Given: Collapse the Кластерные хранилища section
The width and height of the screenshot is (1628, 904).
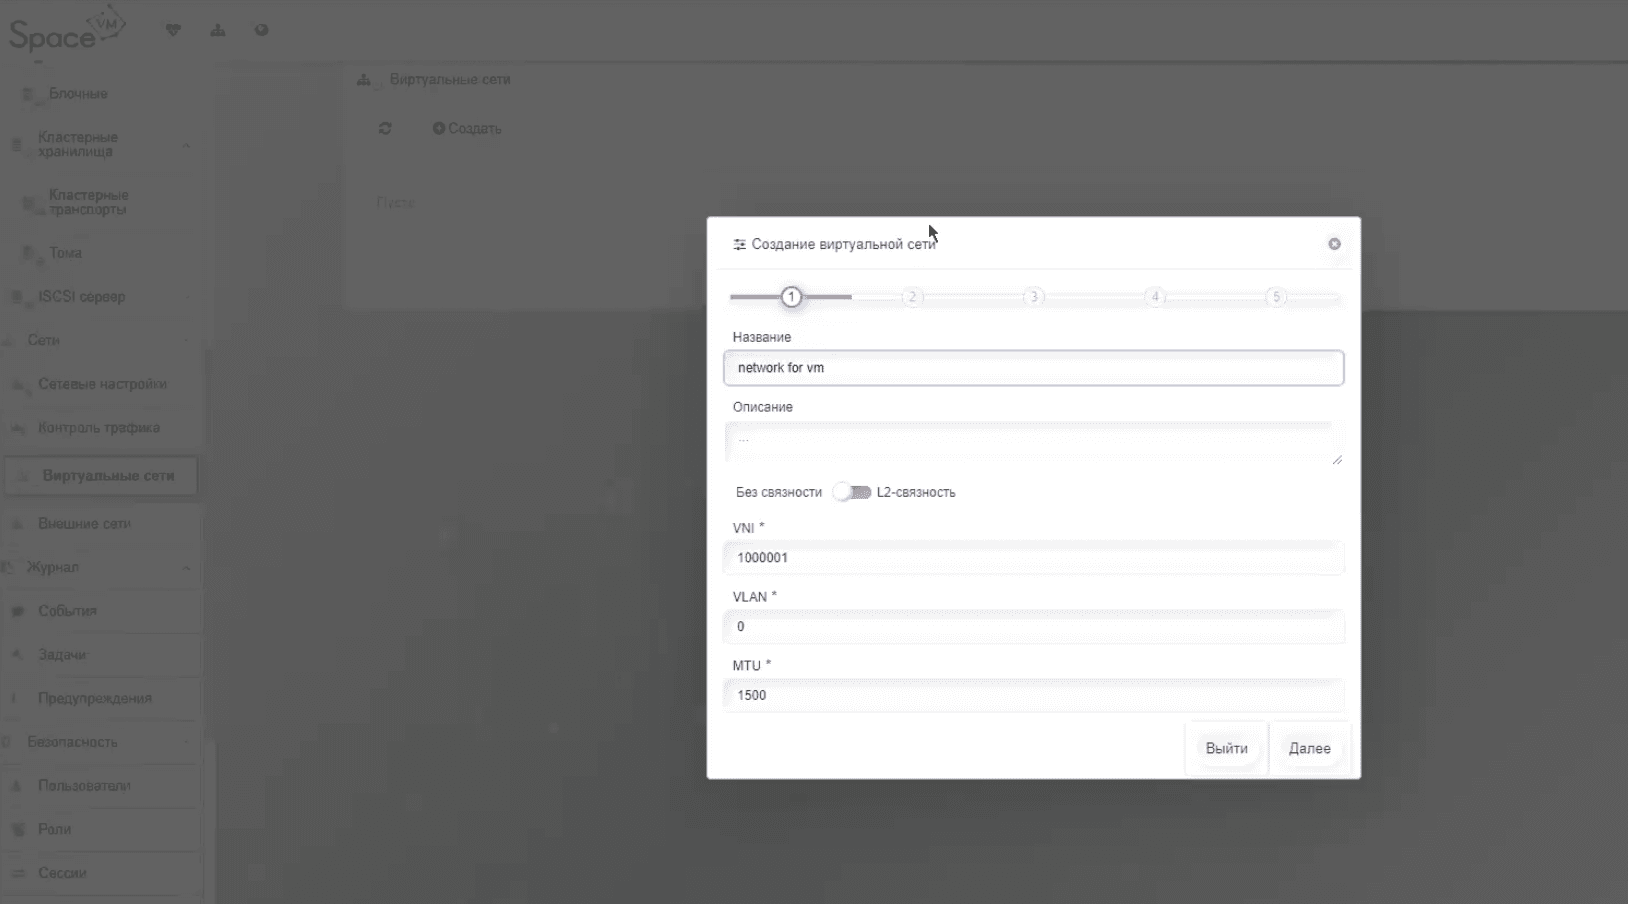Looking at the screenshot, I should click(x=186, y=146).
